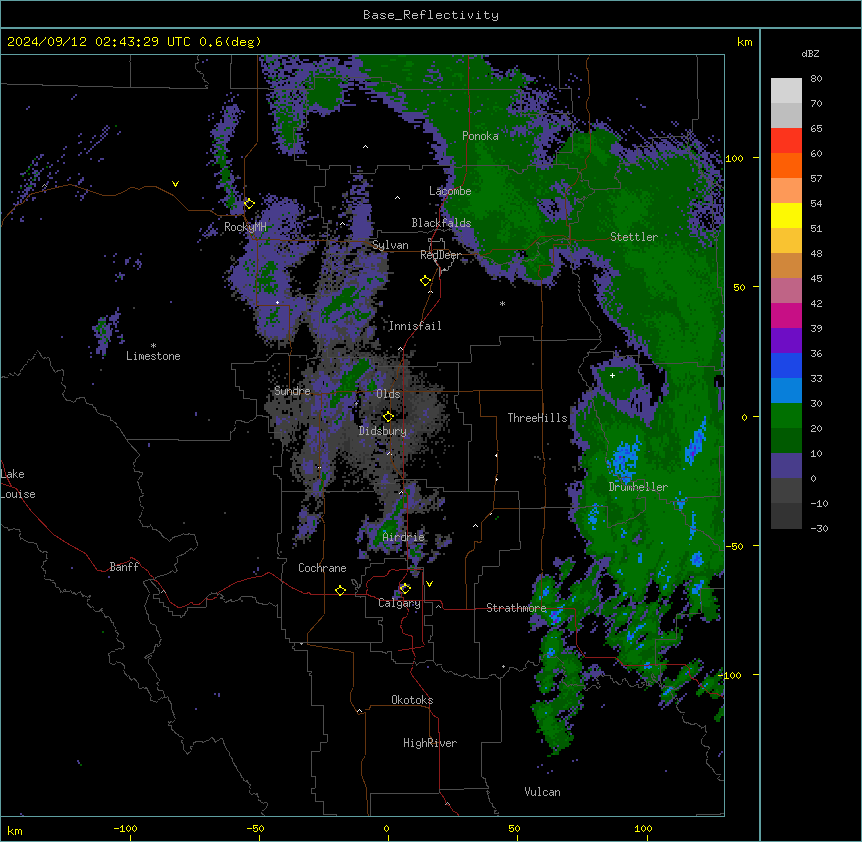Click the -30 value in dBZ legend
The image size is (862, 842).
click(x=819, y=529)
